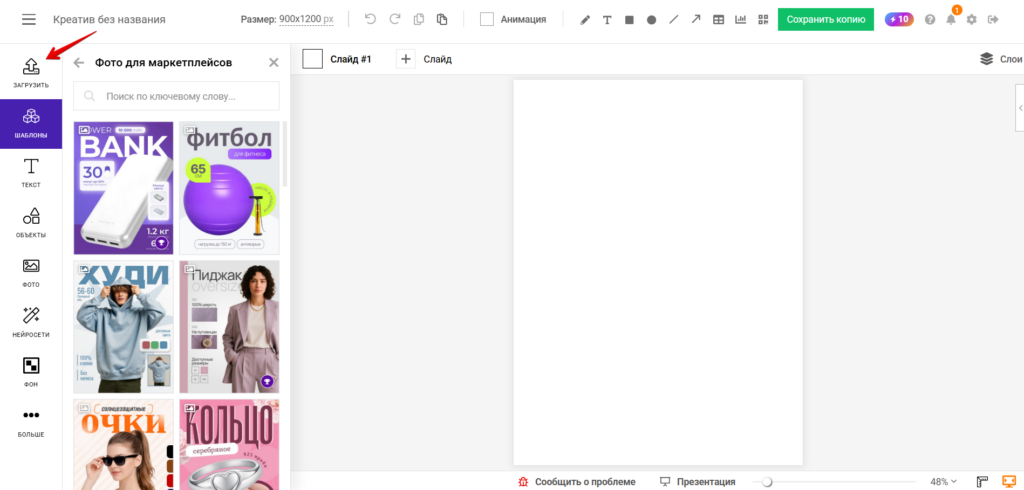Open the Фото sidebar section
Viewport: 1024px width, 490px height.
[x=31, y=272]
